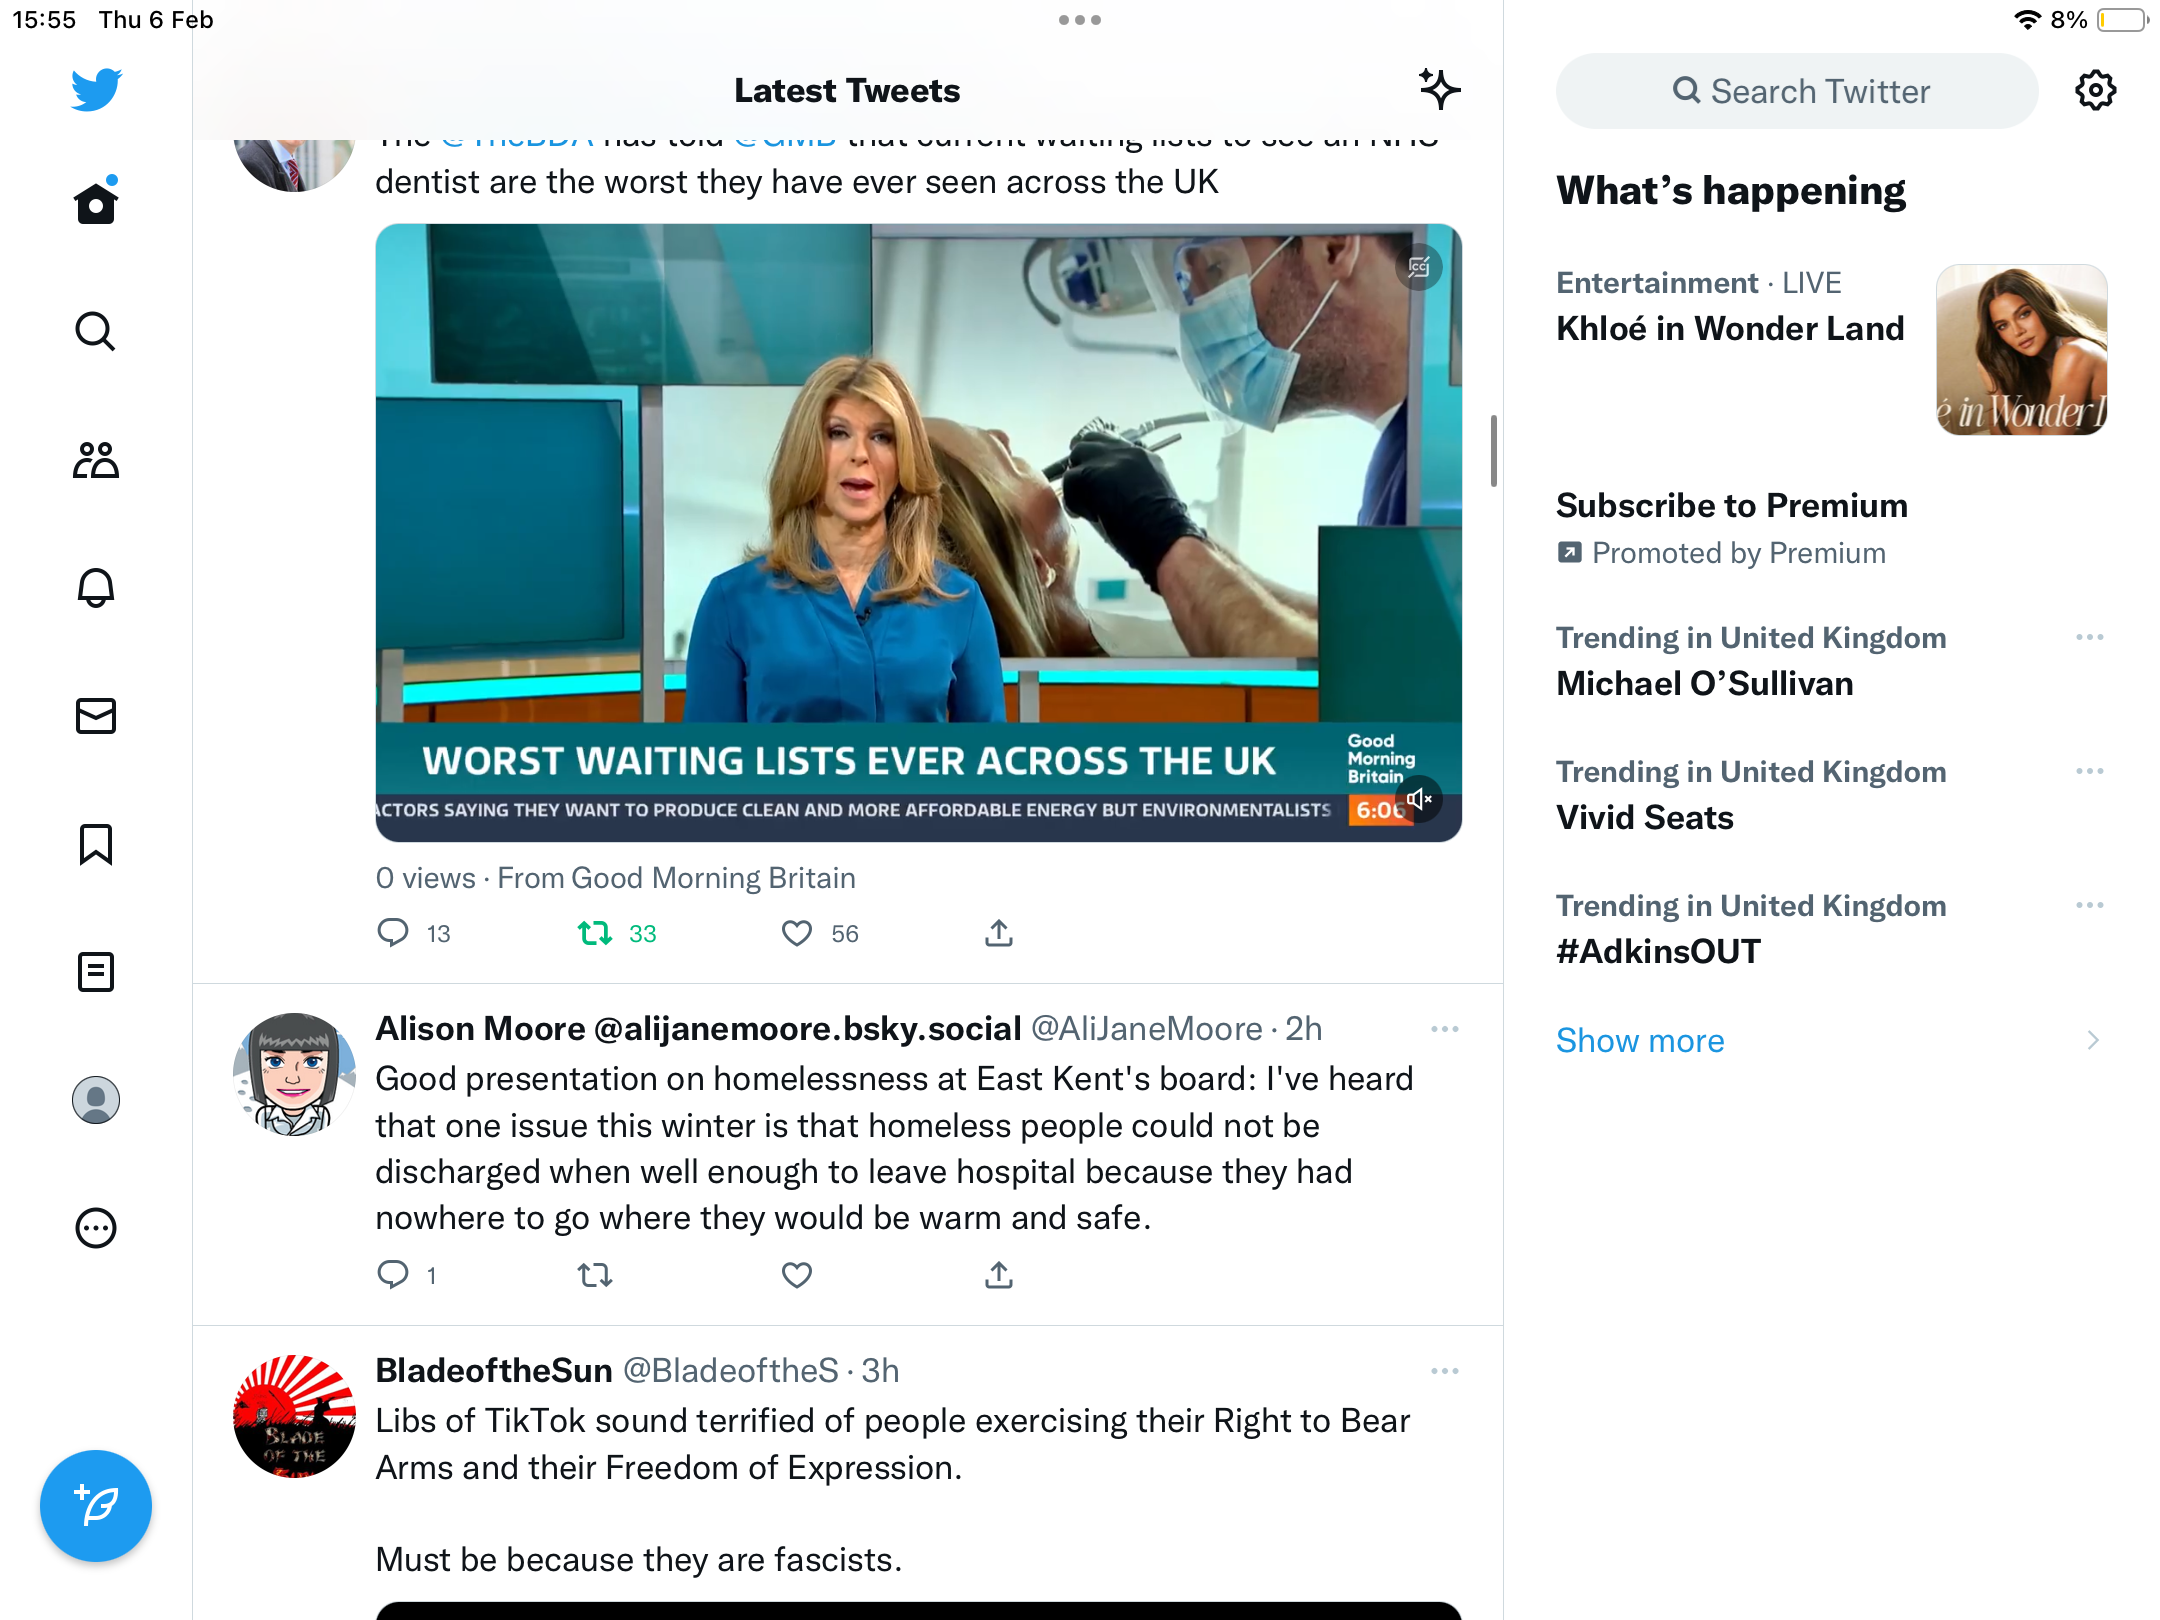Unmute the Good Morning Britain video
Image resolution: width=2160 pixels, height=1620 pixels.
1420,799
